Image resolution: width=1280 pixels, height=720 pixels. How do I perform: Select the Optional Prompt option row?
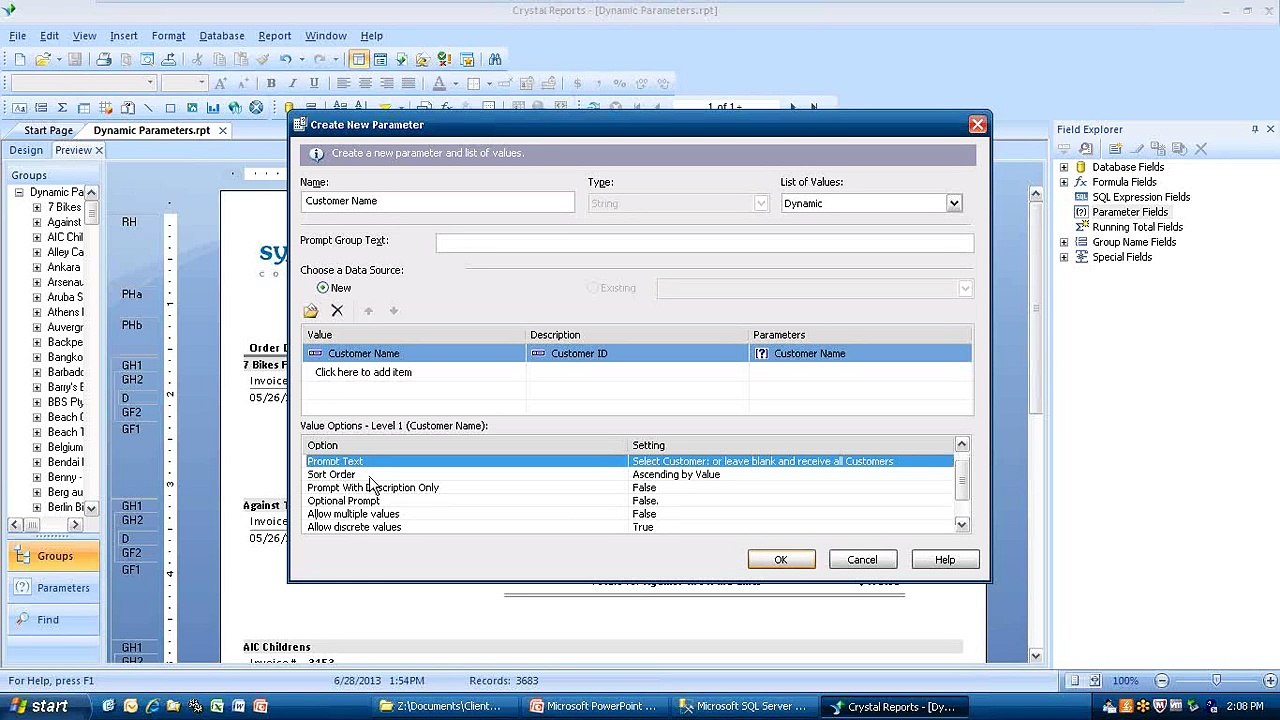coord(630,501)
